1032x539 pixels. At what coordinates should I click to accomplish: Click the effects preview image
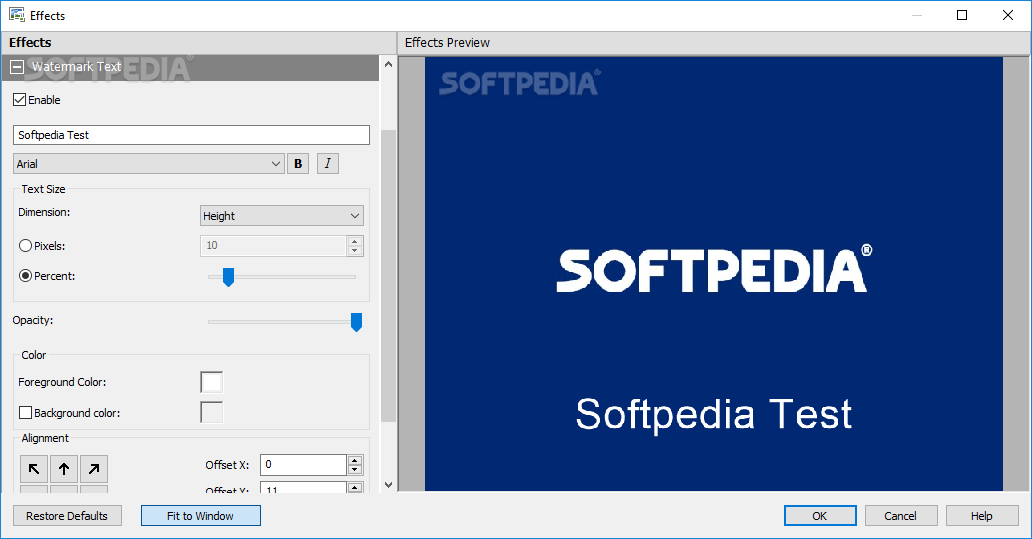coord(713,274)
